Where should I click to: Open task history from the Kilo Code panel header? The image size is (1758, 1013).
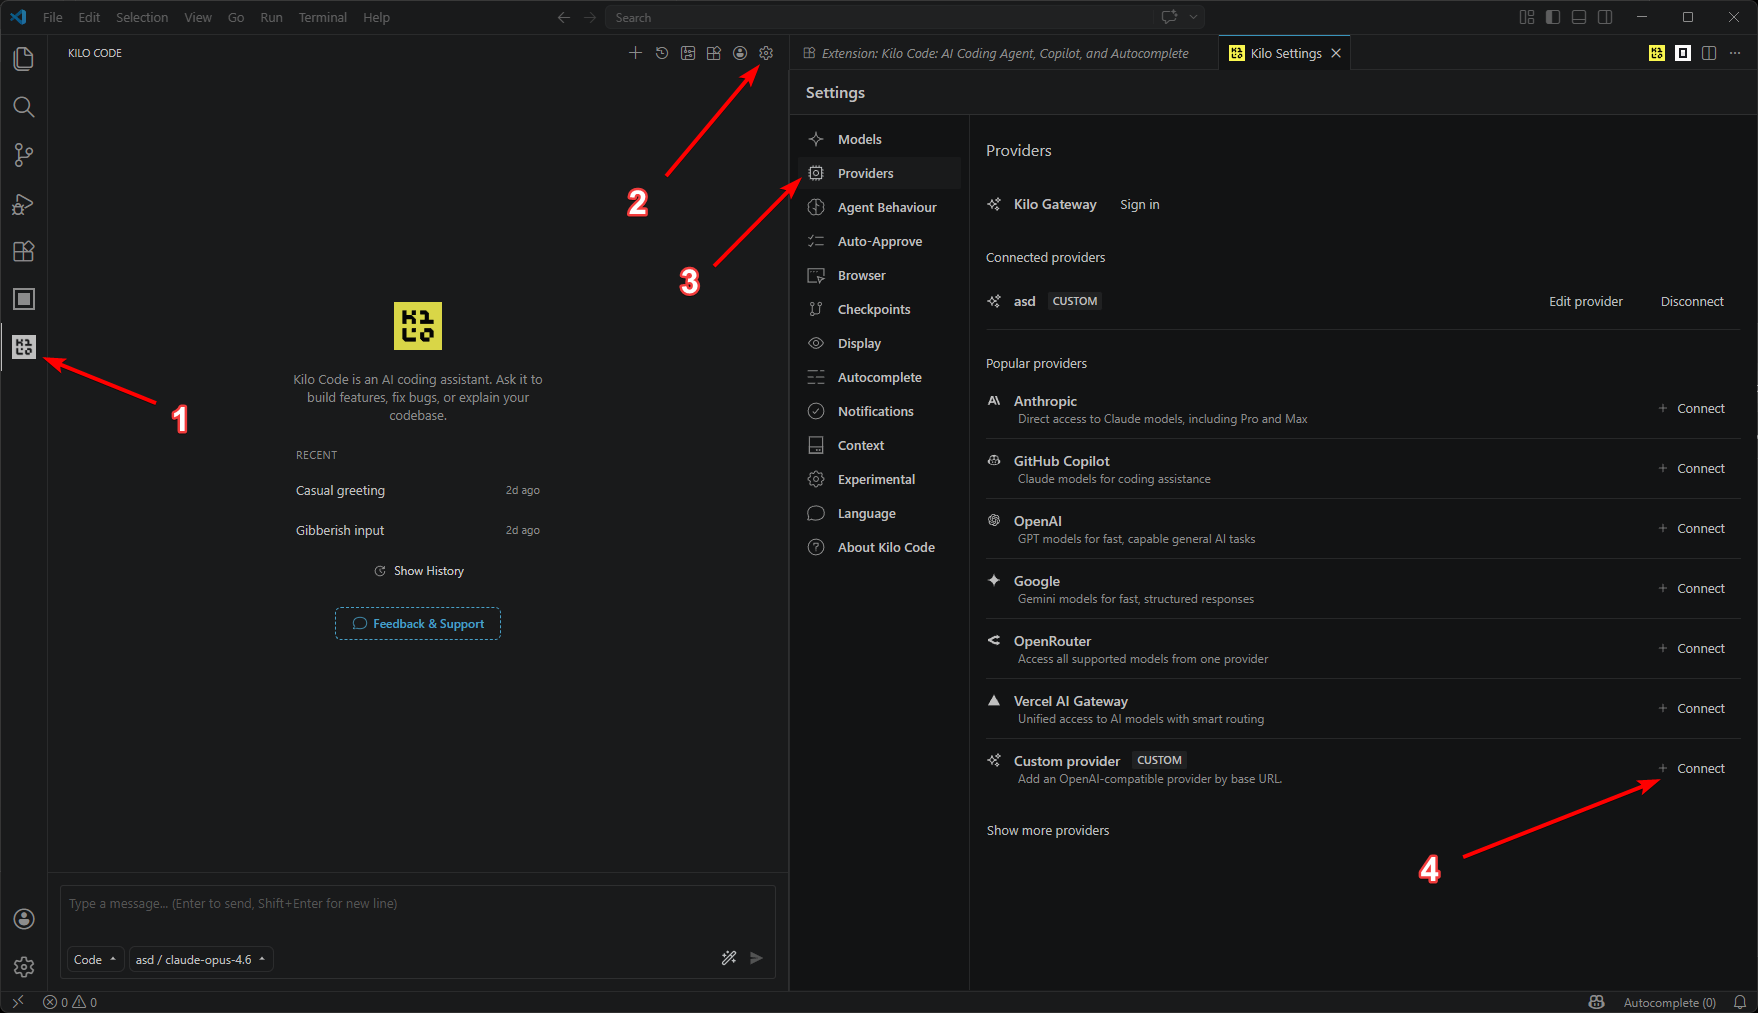[x=662, y=53]
